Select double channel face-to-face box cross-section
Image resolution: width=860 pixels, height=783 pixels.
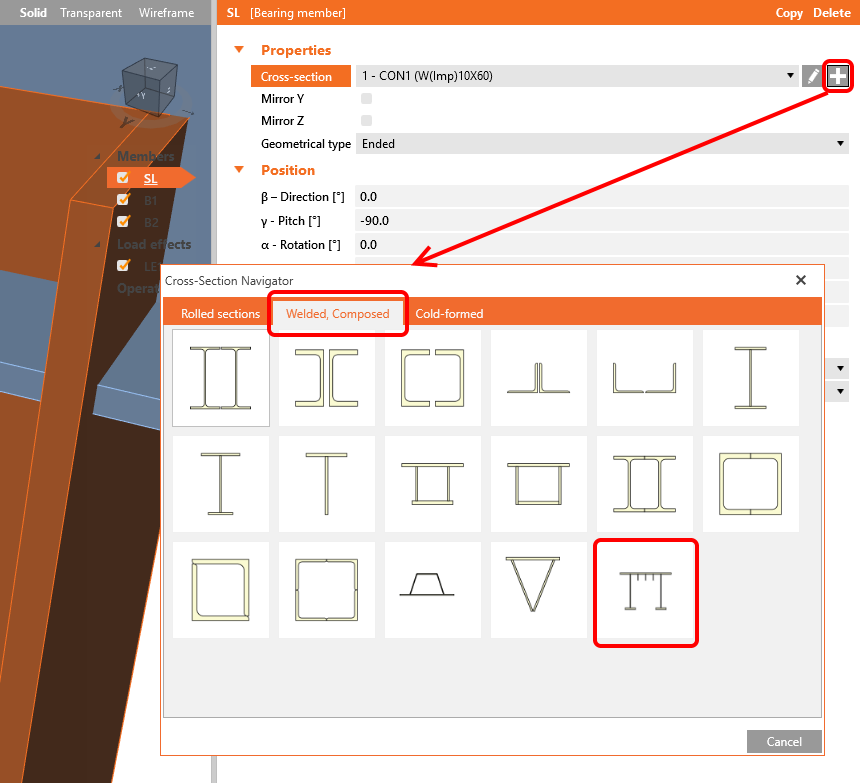[x=433, y=378]
